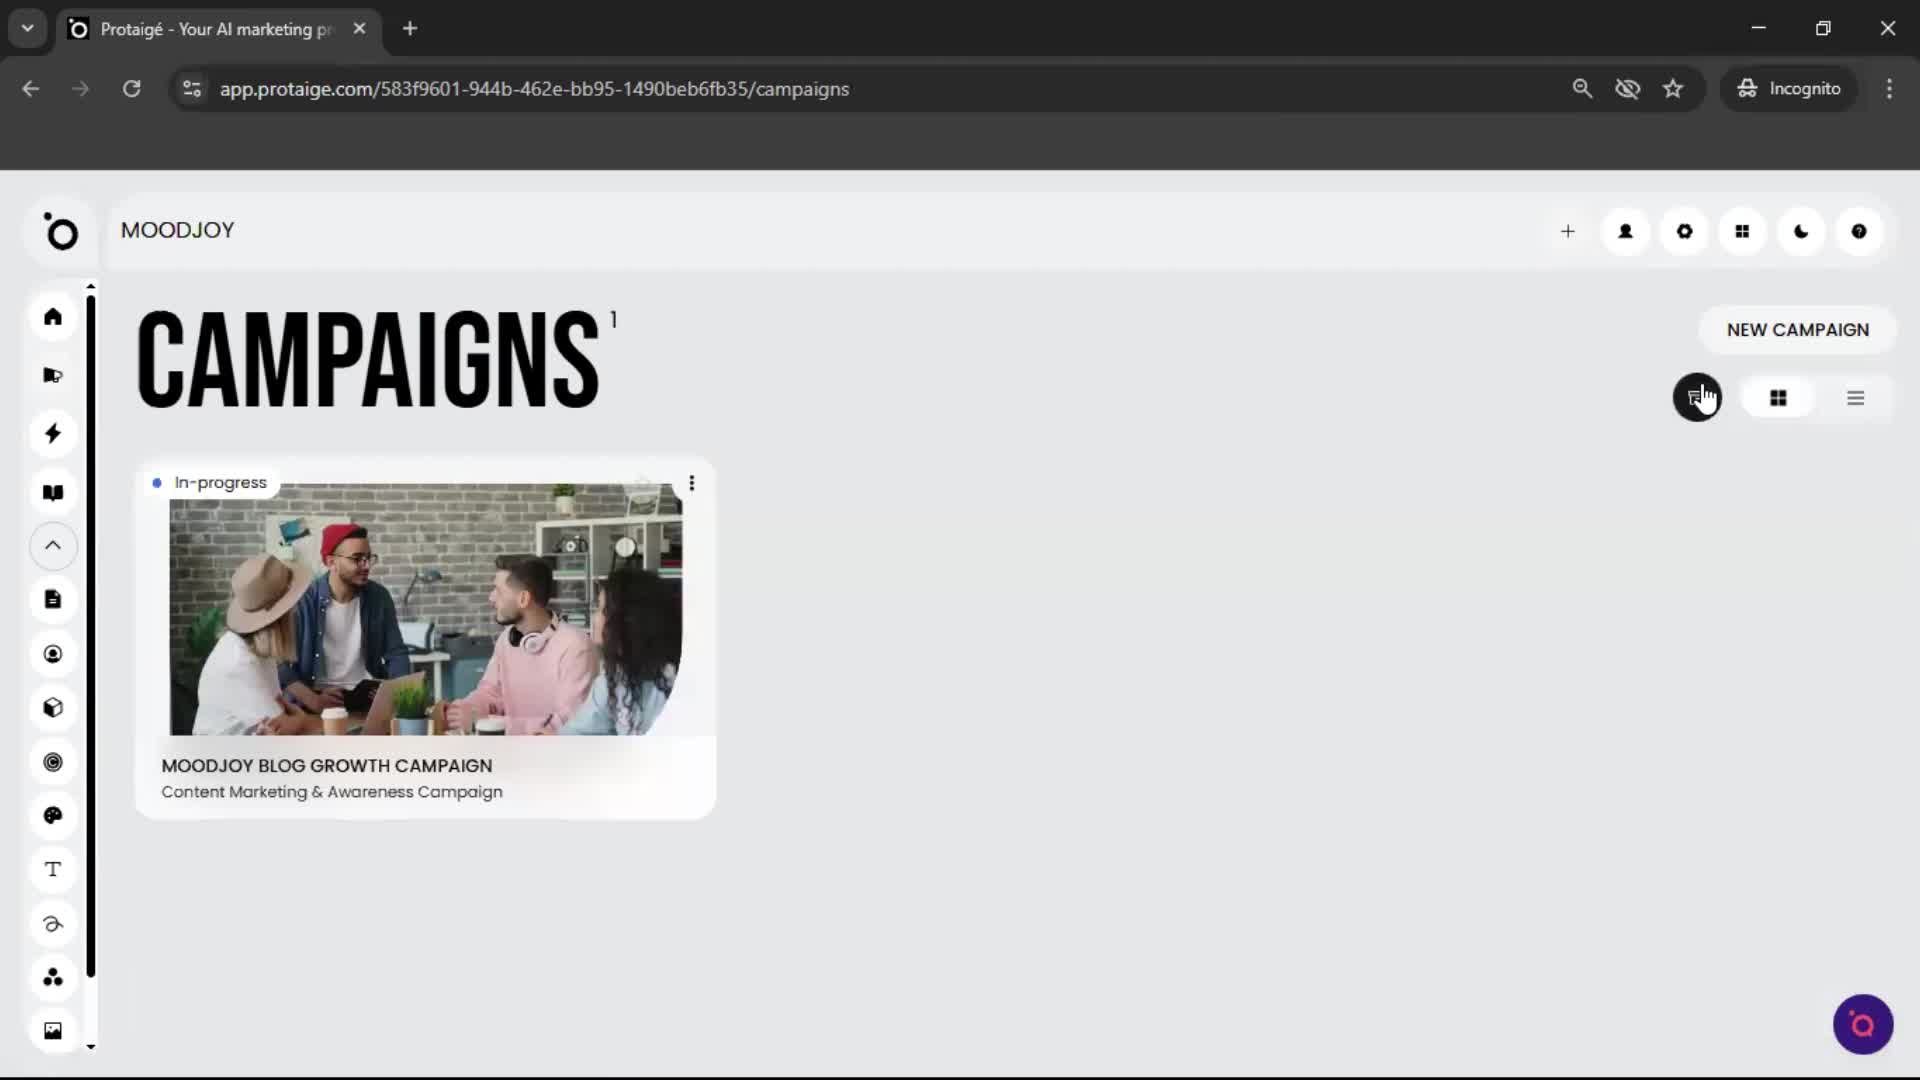Open the browser tab search dropdown
The image size is (1920, 1080).
click(27, 28)
